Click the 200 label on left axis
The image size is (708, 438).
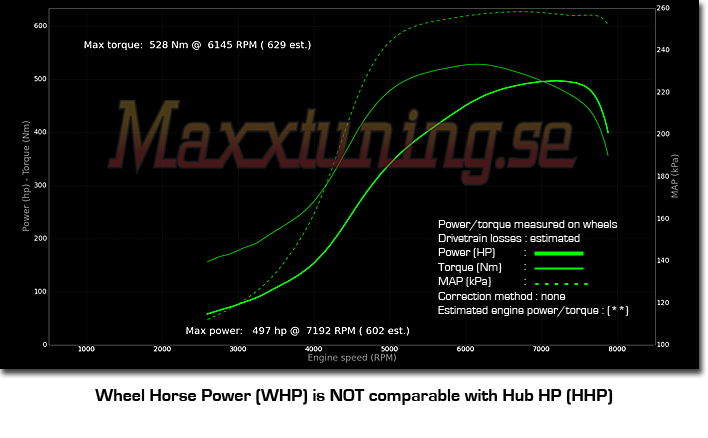tap(40, 238)
